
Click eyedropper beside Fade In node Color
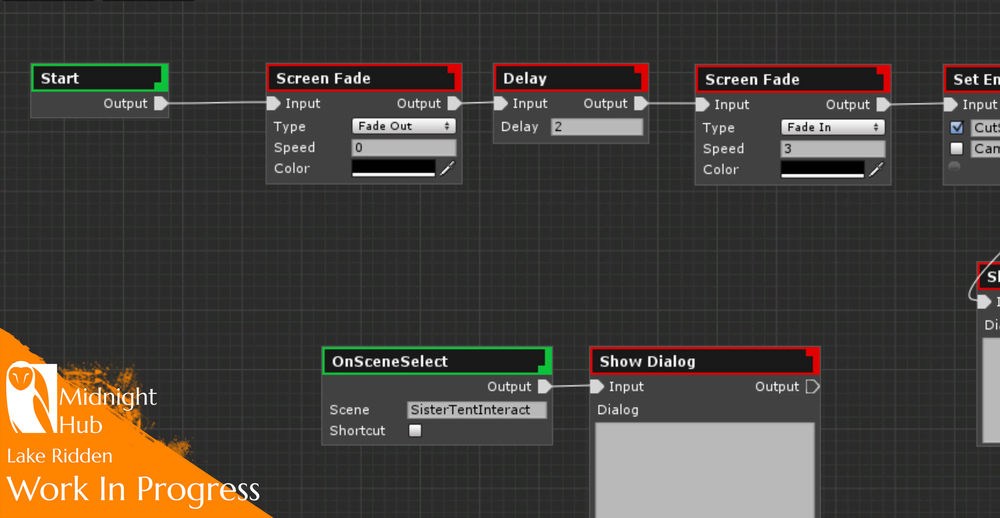point(877,170)
